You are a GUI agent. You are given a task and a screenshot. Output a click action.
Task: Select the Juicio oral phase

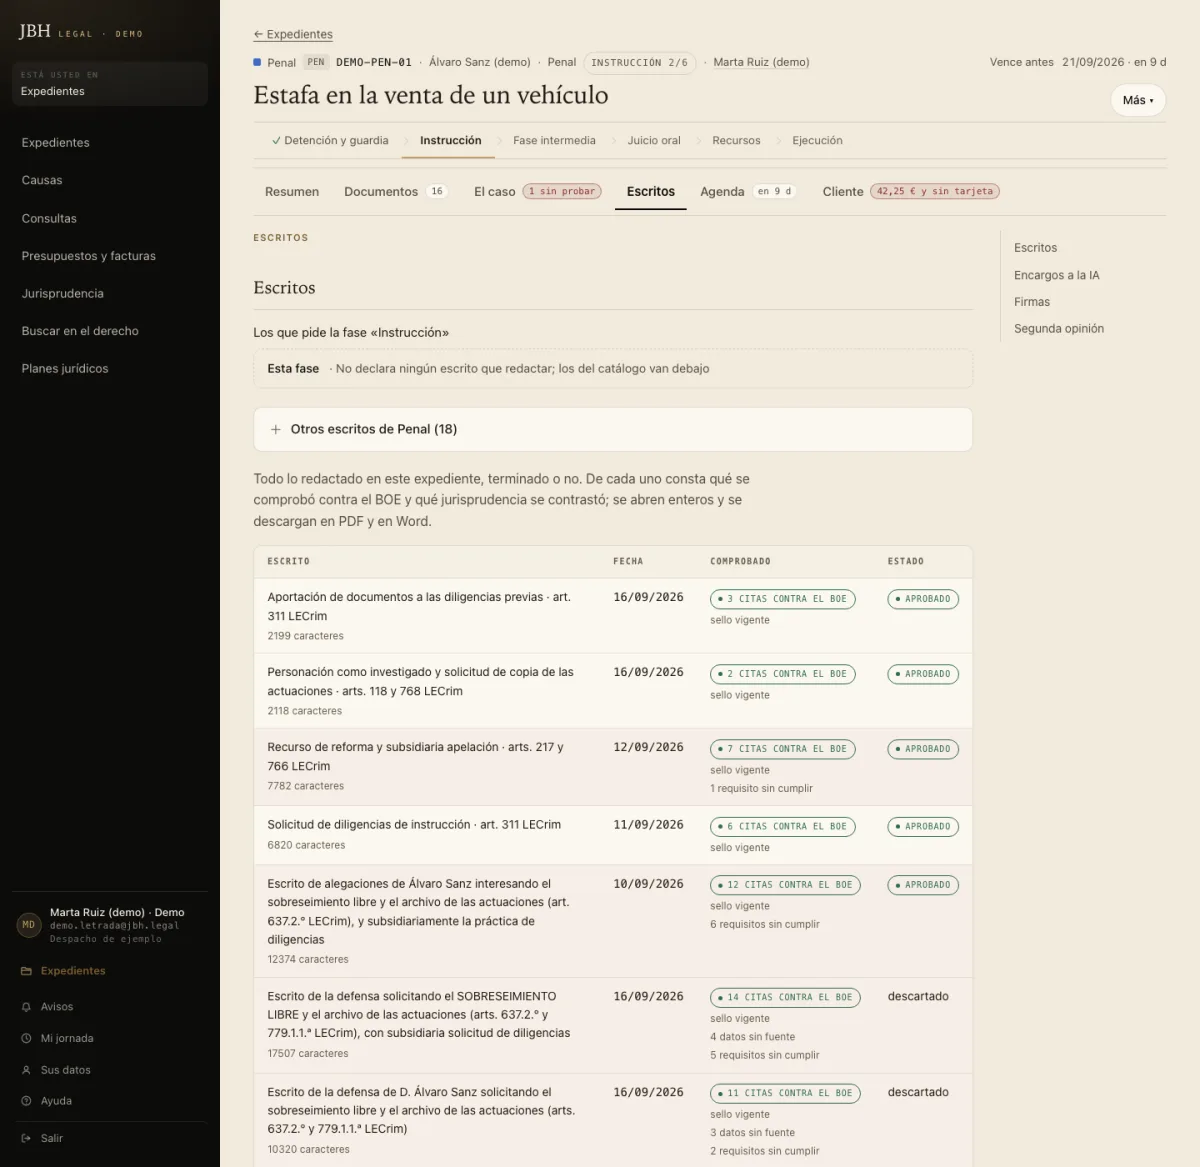coord(654,141)
